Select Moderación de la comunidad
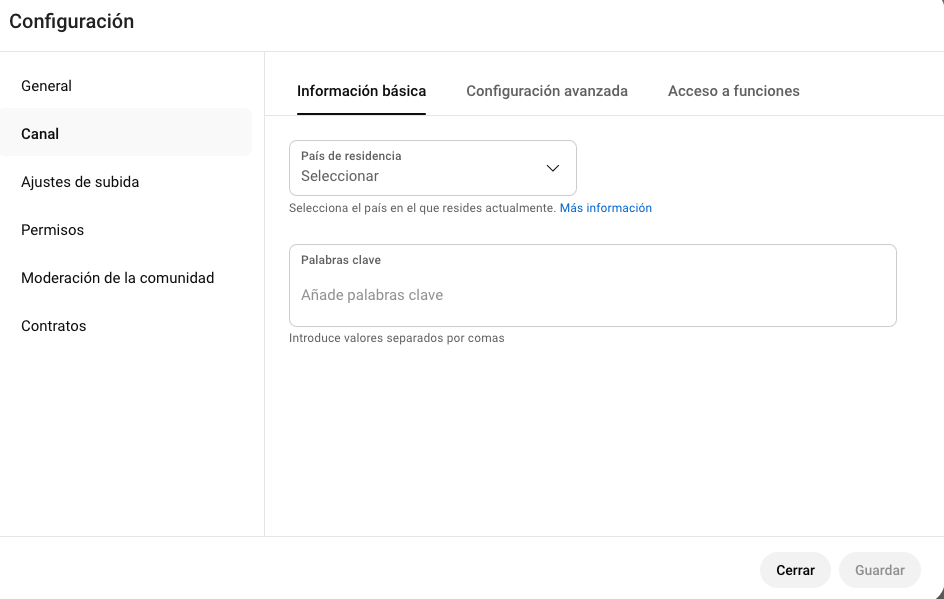944x599 pixels. click(x=117, y=277)
